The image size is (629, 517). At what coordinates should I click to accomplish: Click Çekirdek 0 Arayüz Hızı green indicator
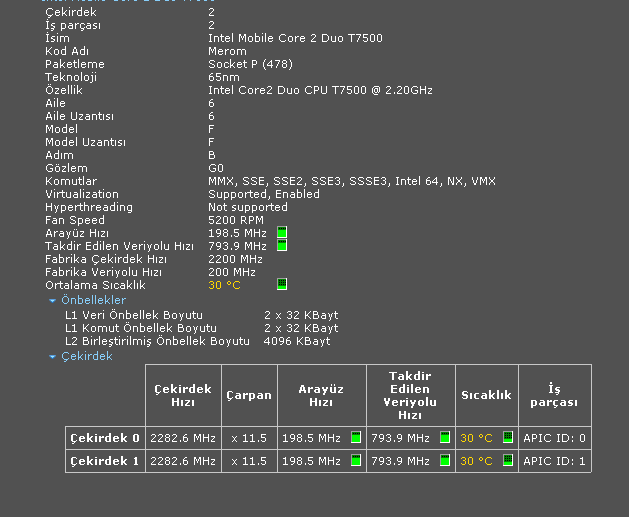(x=356, y=438)
